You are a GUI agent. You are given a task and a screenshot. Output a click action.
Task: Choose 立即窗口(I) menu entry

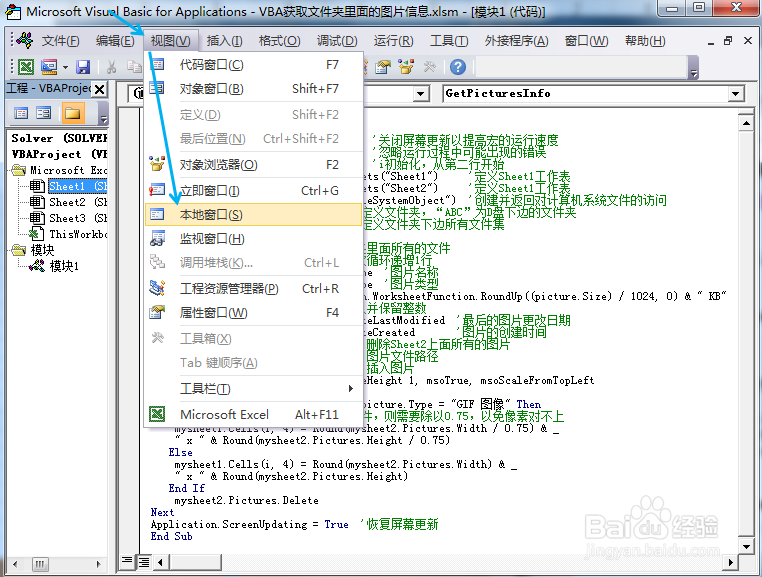click(254, 191)
